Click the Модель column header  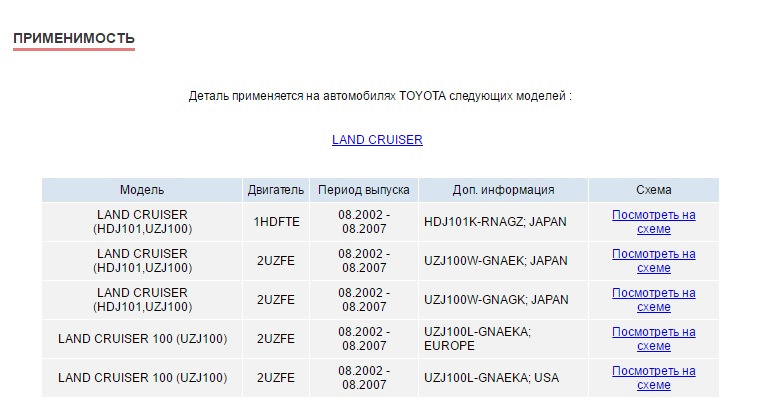(142, 190)
